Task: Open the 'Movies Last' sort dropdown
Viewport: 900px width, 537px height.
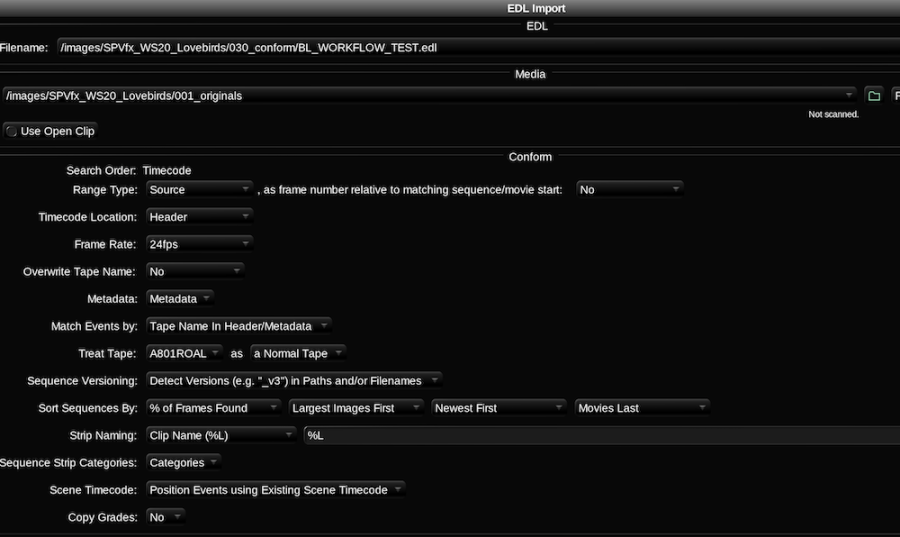Action: [642, 408]
